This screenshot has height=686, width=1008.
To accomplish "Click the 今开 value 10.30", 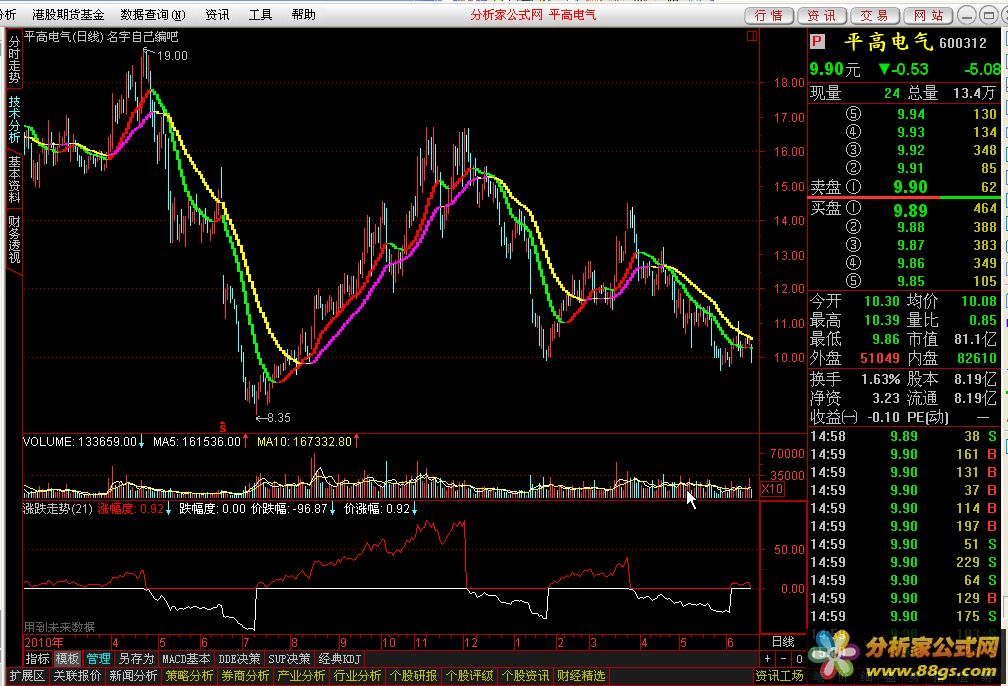I will 881,301.
